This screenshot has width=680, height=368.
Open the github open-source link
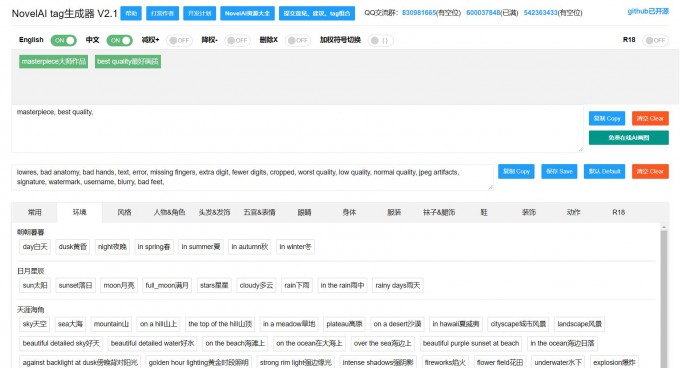(648, 11)
